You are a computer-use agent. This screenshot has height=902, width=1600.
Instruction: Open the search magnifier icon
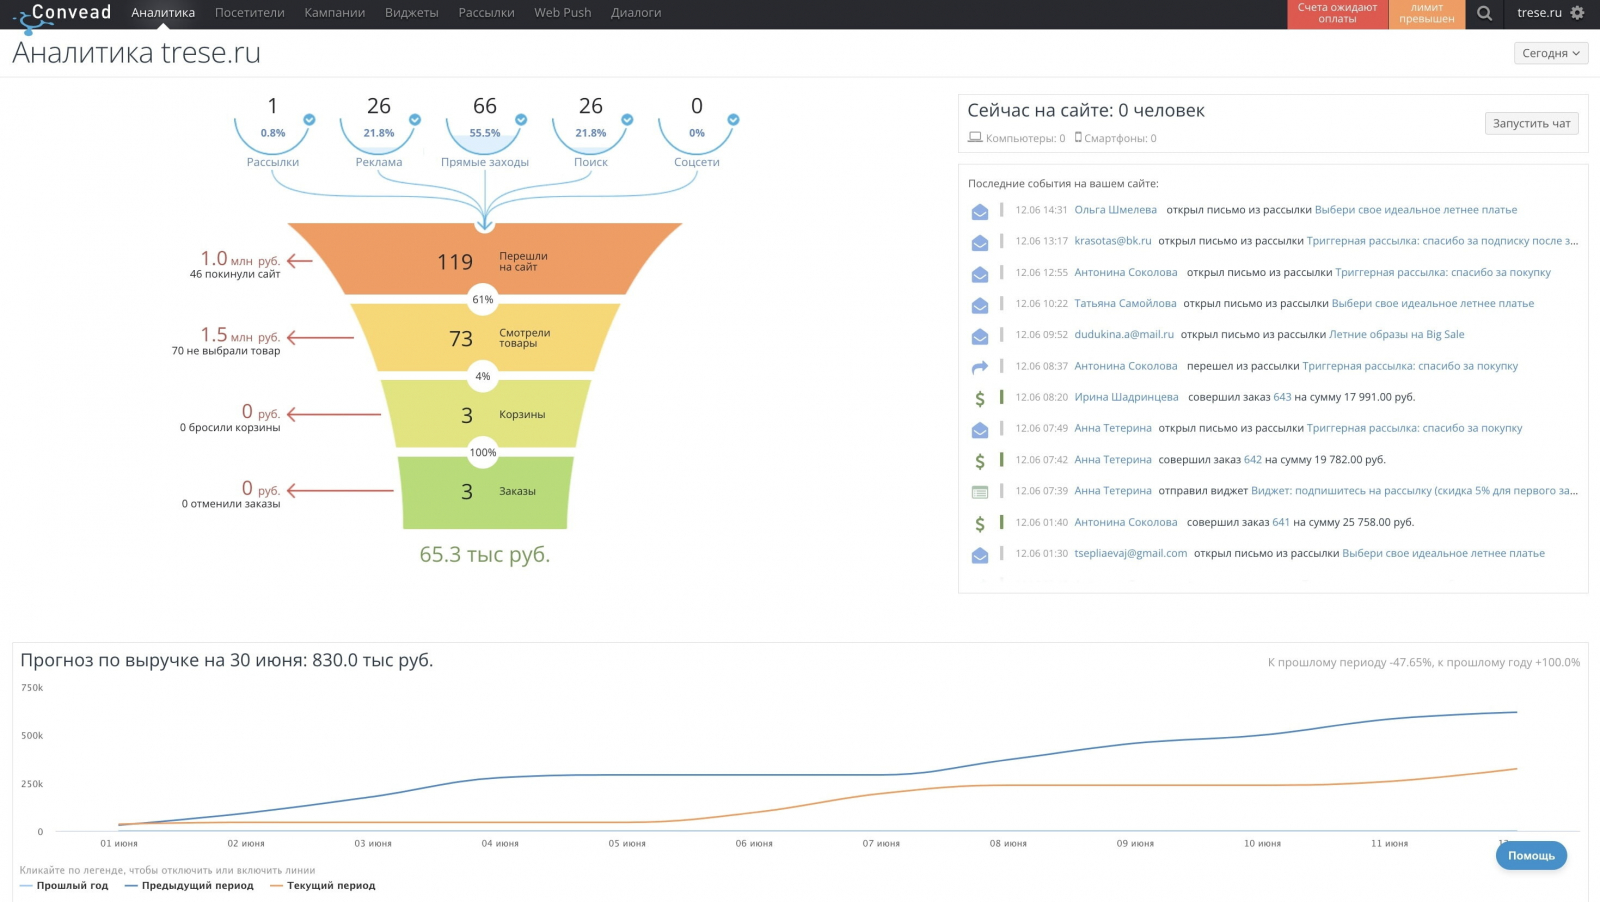[1485, 13]
